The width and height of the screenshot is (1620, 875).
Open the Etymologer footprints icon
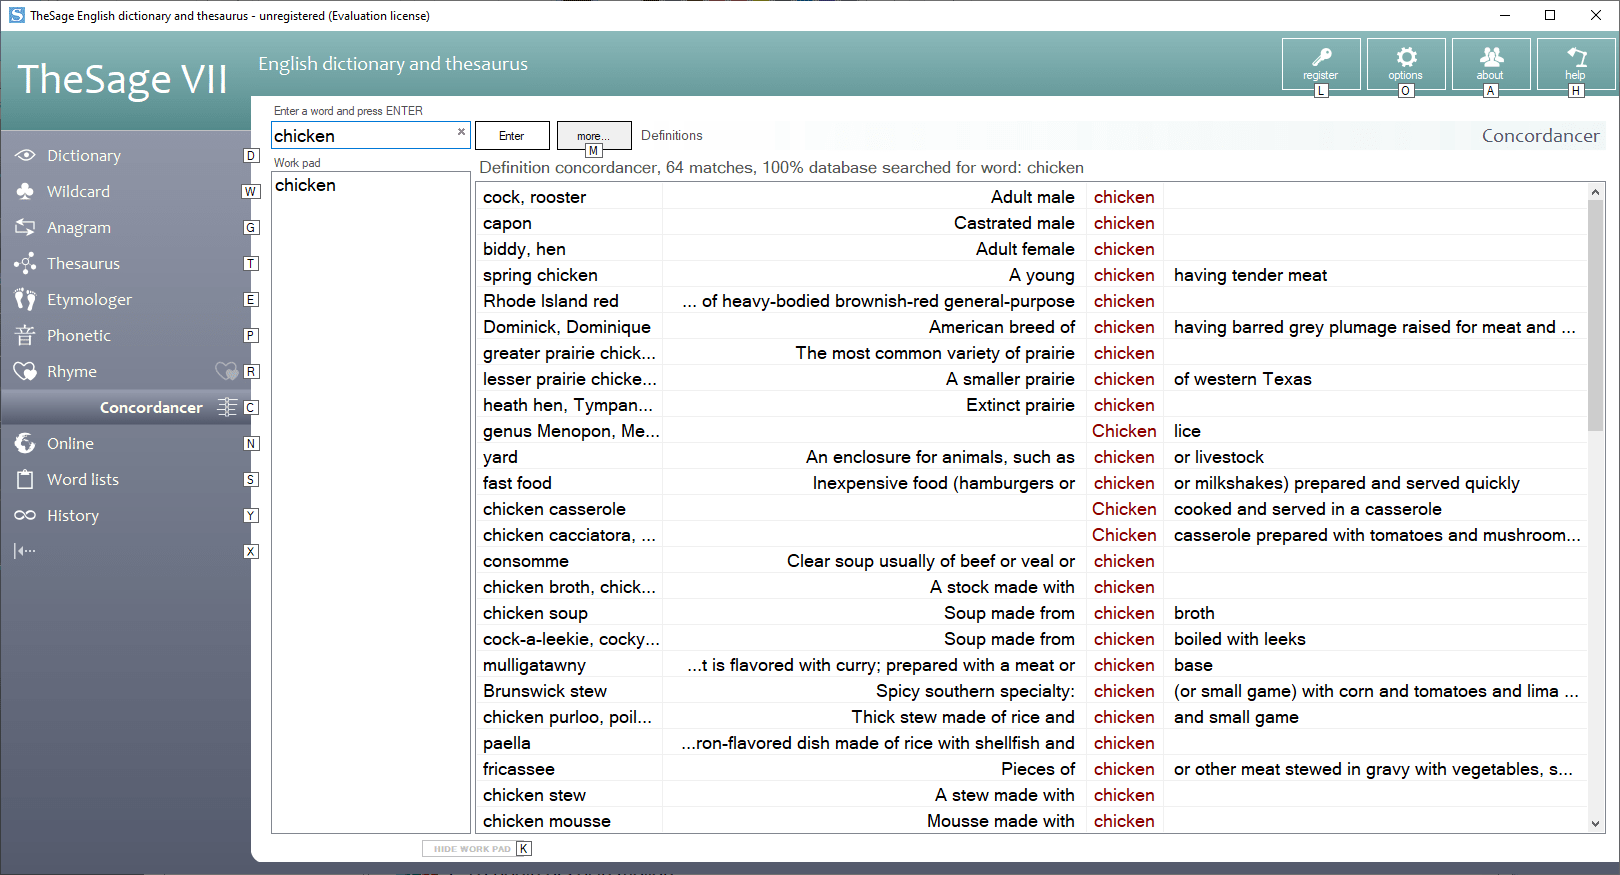(25, 299)
